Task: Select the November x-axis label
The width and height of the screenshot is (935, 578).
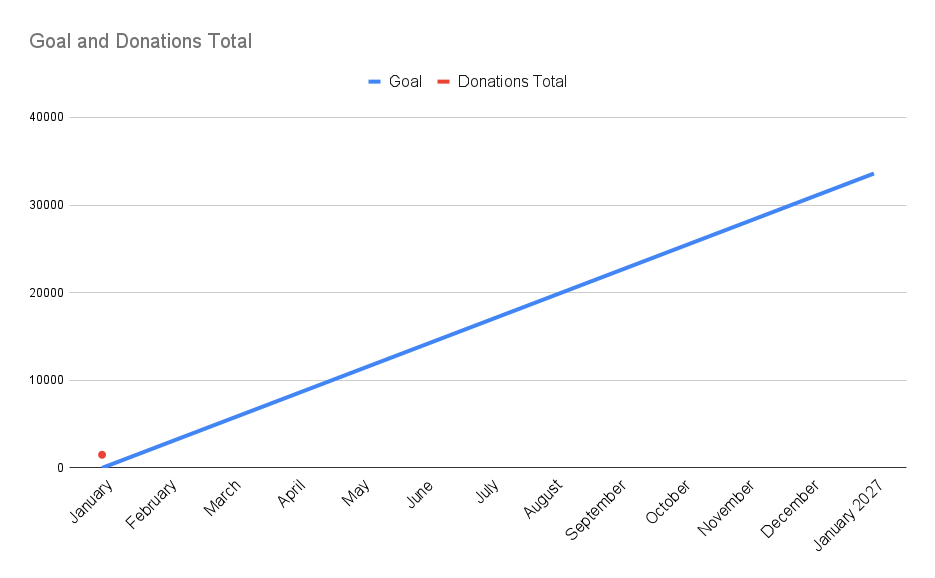Action: 728,507
